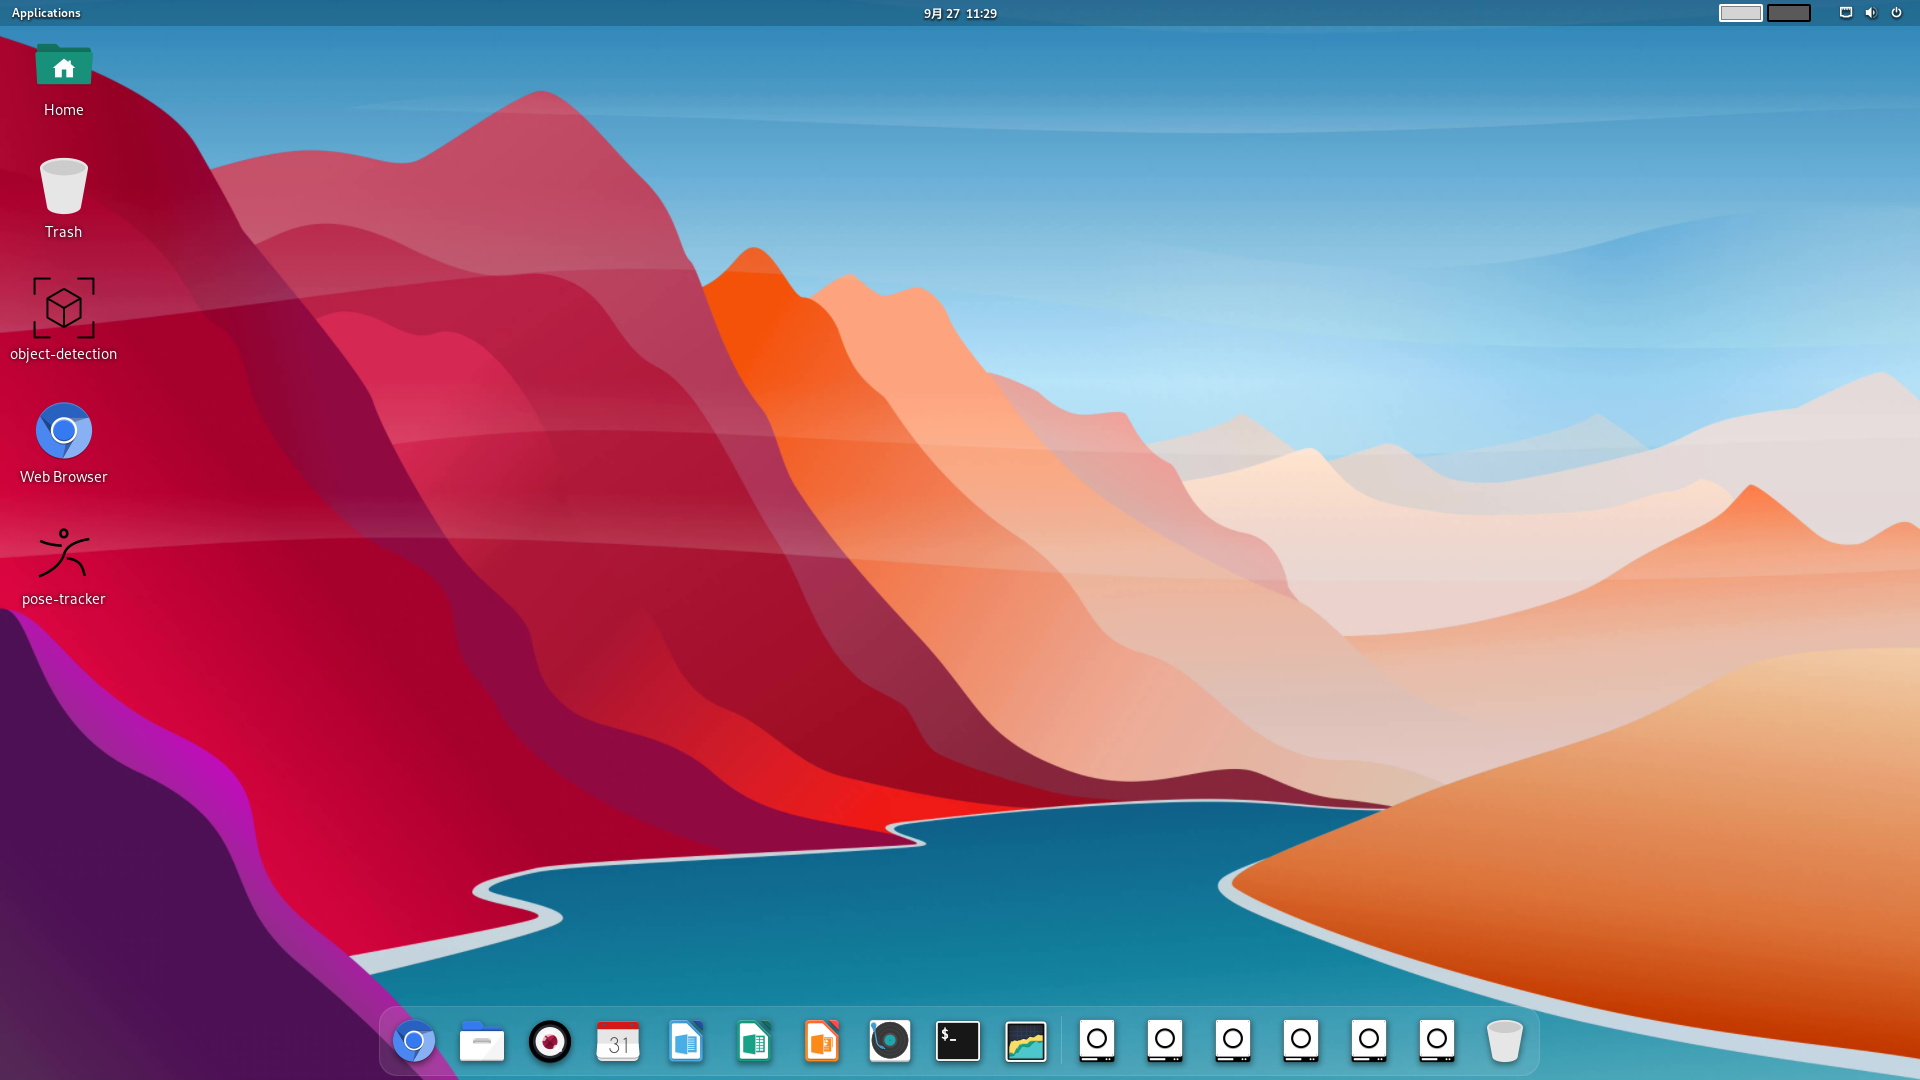The height and width of the screenshot is (1080, 1920).
Task: Open the terminal from the dock
Action: [x=957, y=1041]
